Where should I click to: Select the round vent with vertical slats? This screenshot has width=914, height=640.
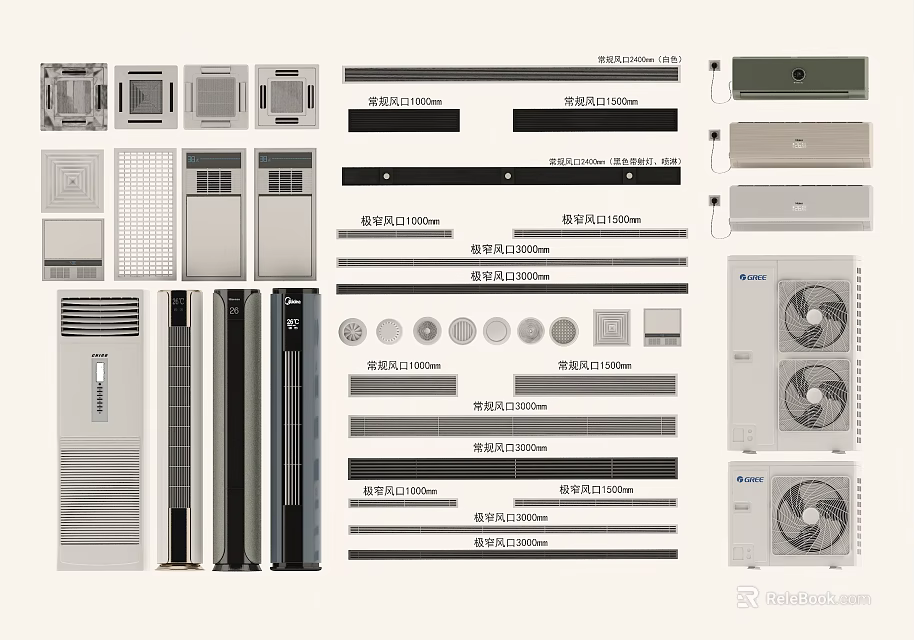point(462,331)
